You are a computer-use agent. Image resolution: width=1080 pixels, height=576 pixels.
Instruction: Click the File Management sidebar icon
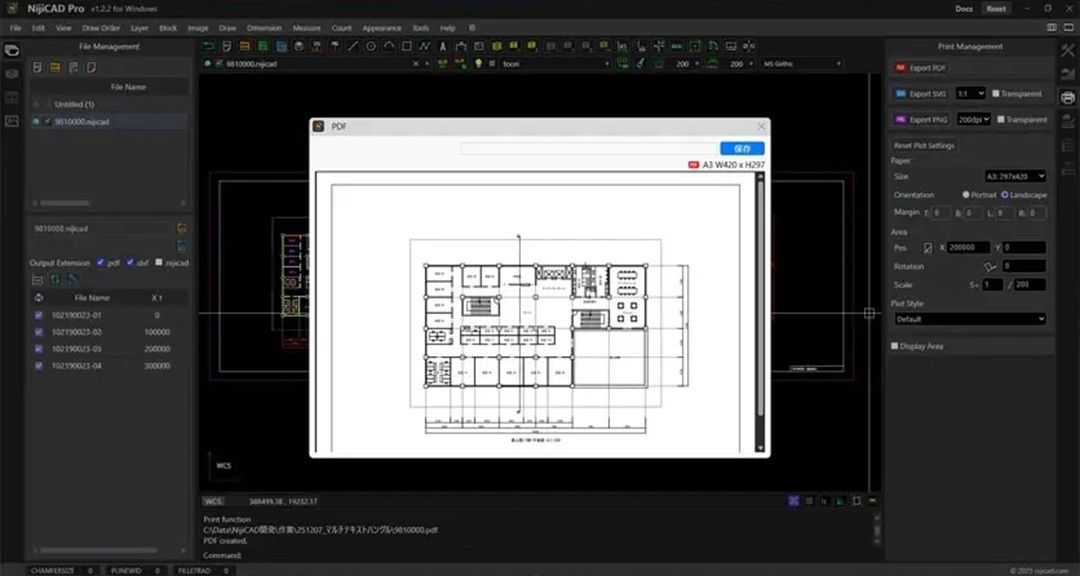12,51
